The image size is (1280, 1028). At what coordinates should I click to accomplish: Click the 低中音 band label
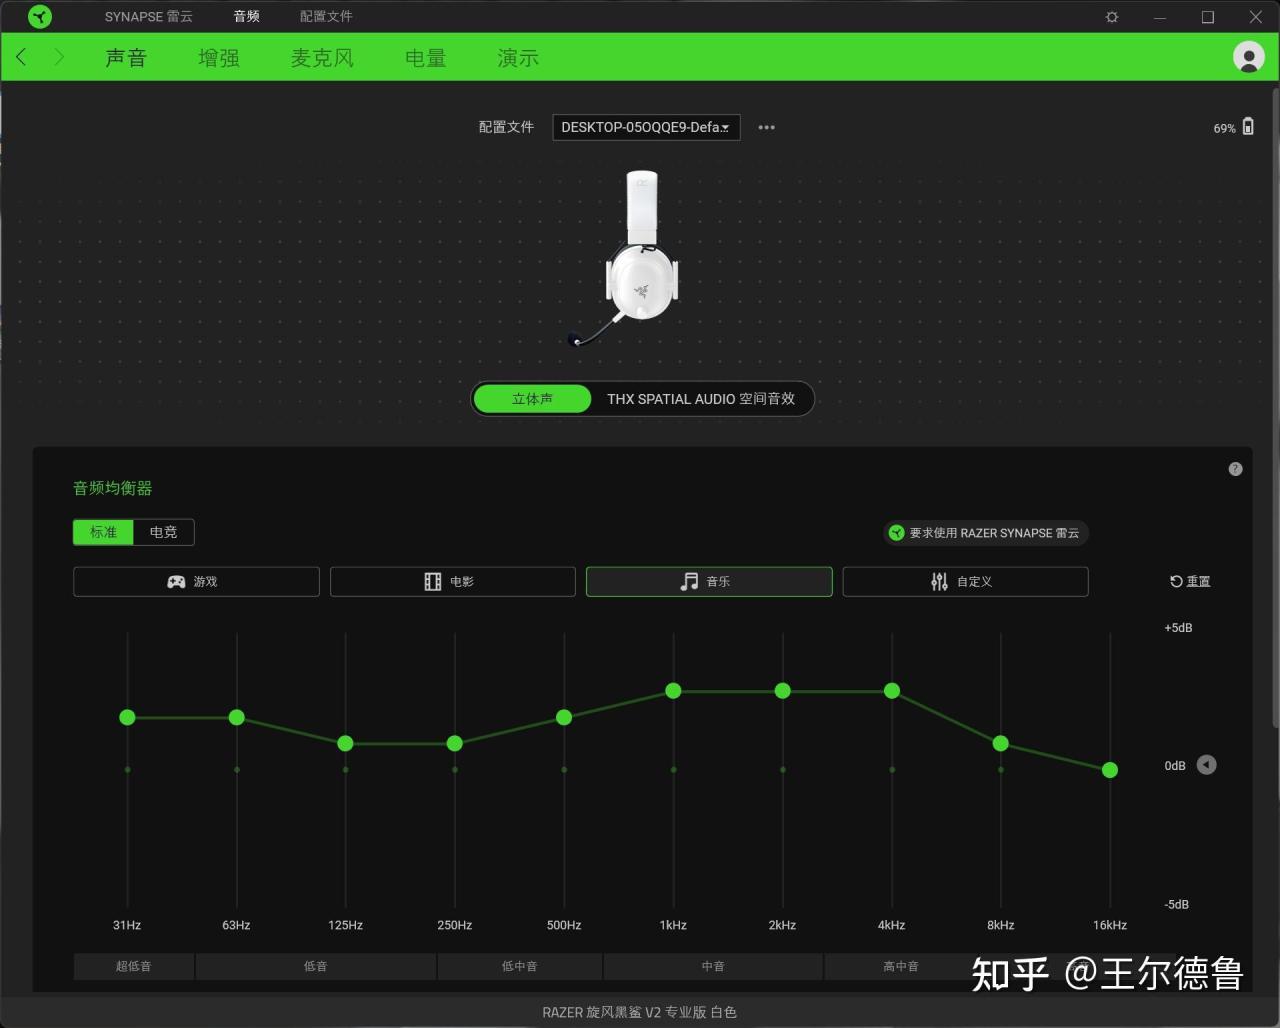click(520, 966)
